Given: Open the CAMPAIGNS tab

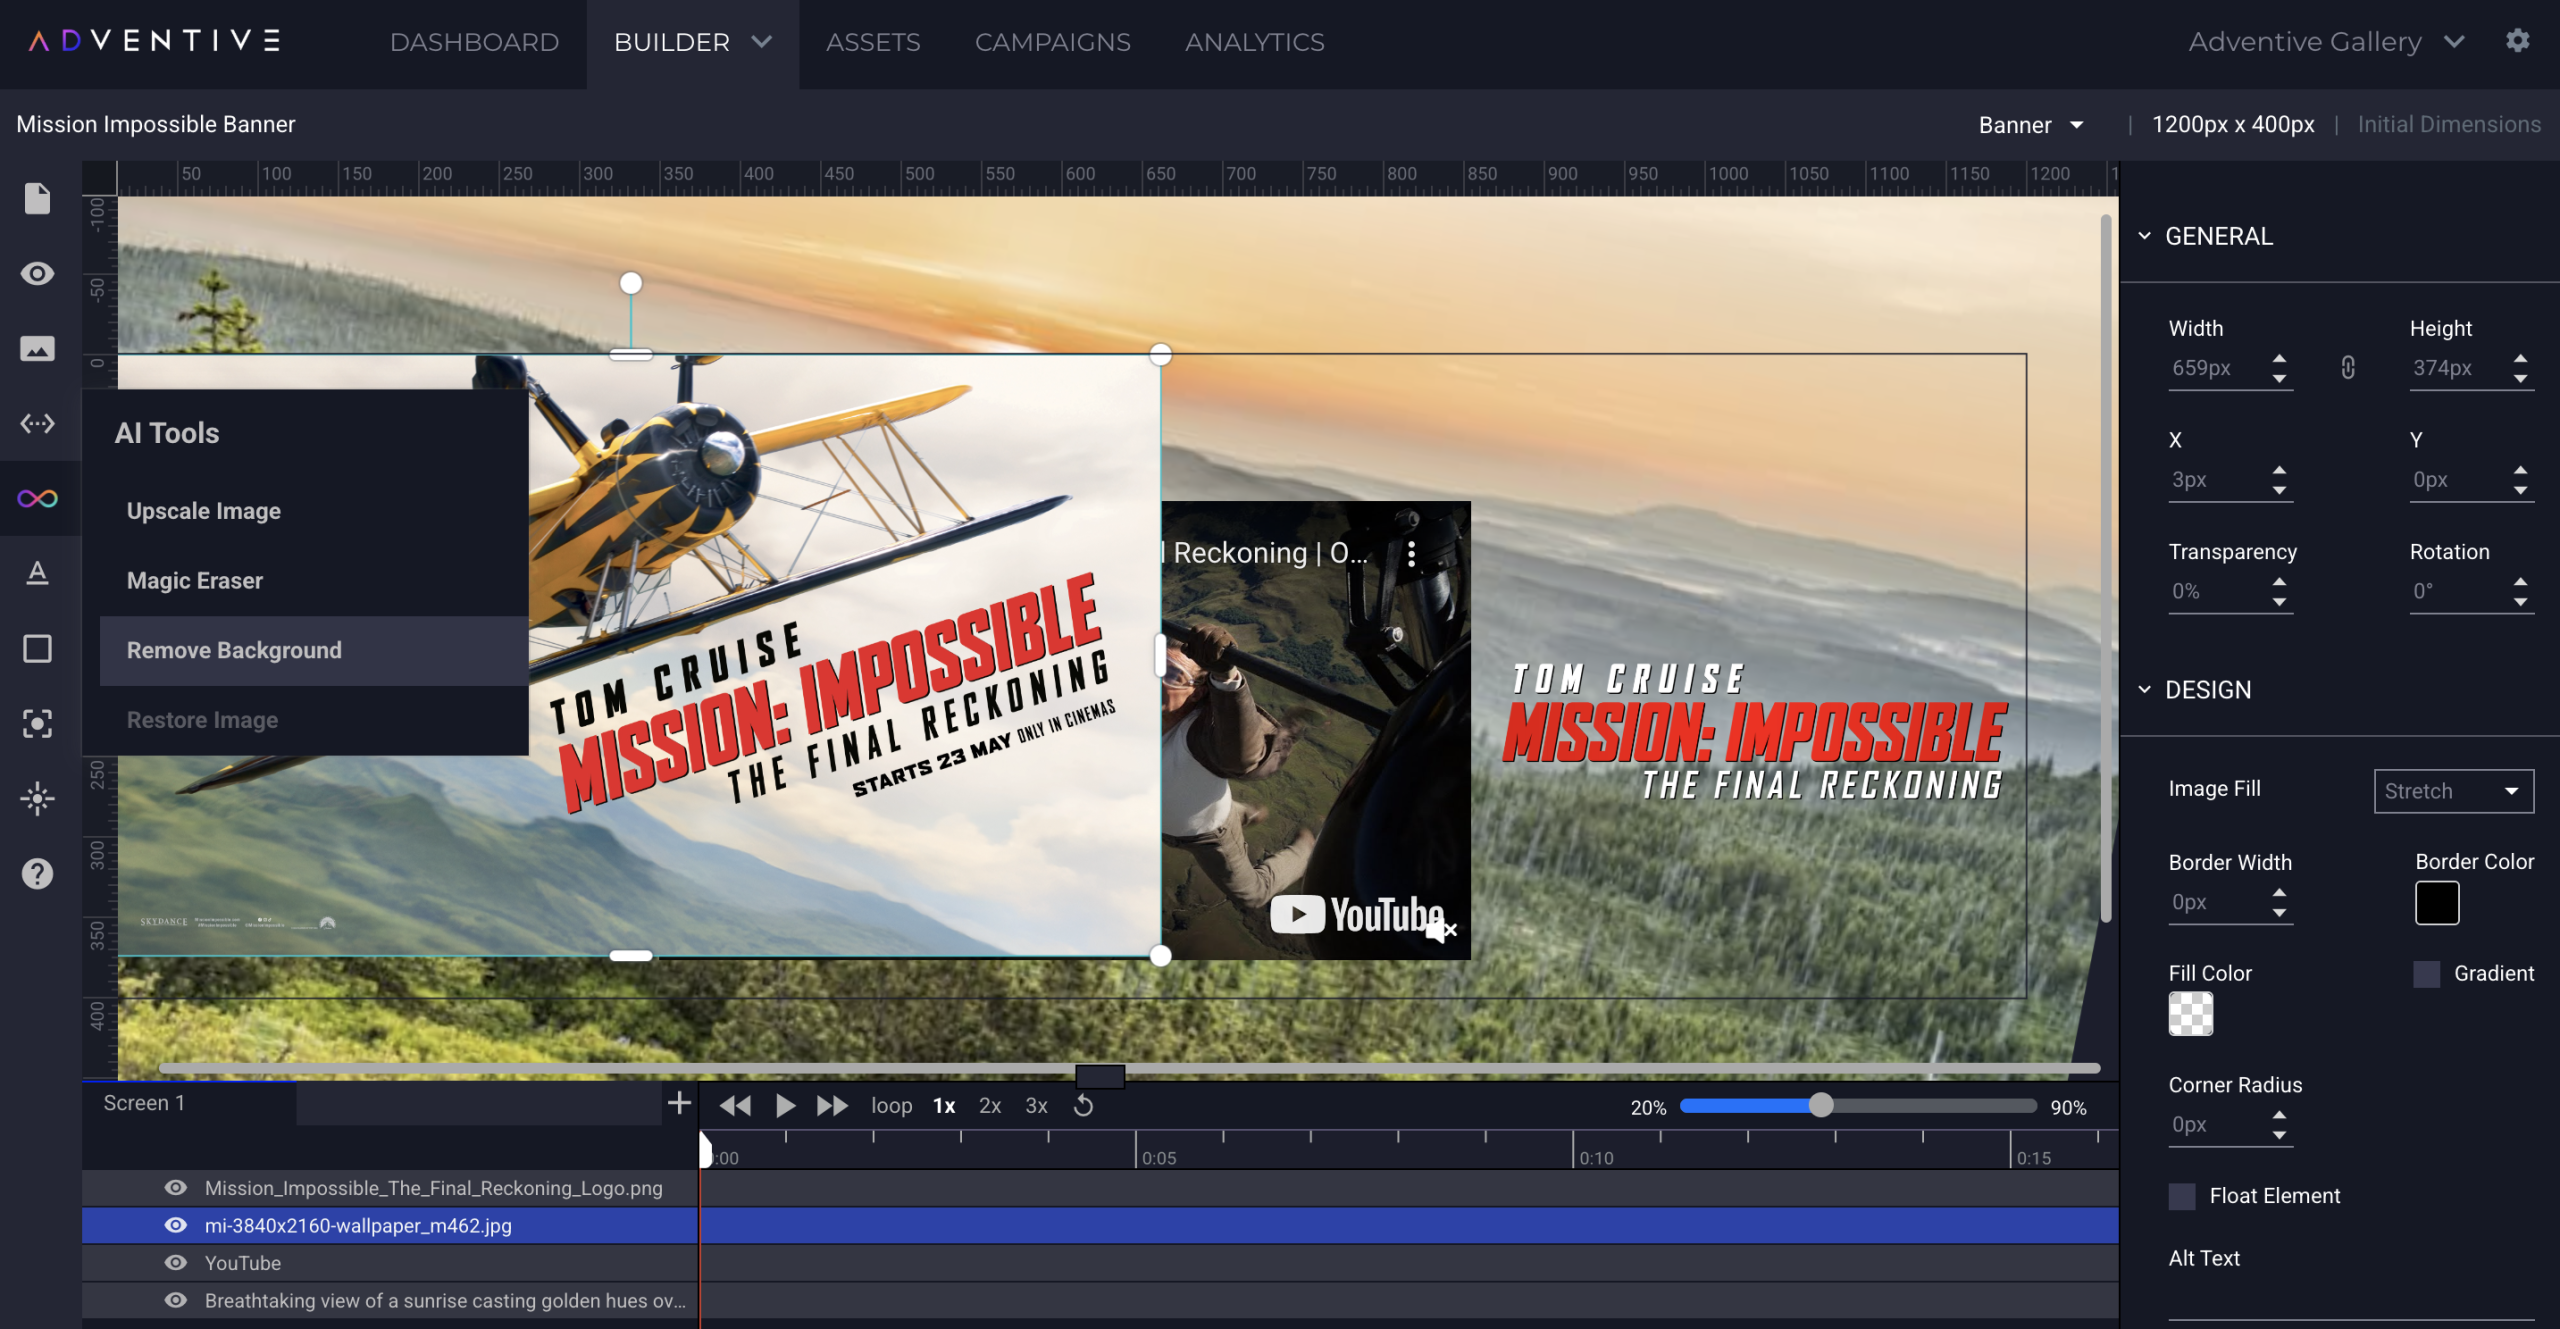Looking at the screenshot, I should (x=1052, y=42).
